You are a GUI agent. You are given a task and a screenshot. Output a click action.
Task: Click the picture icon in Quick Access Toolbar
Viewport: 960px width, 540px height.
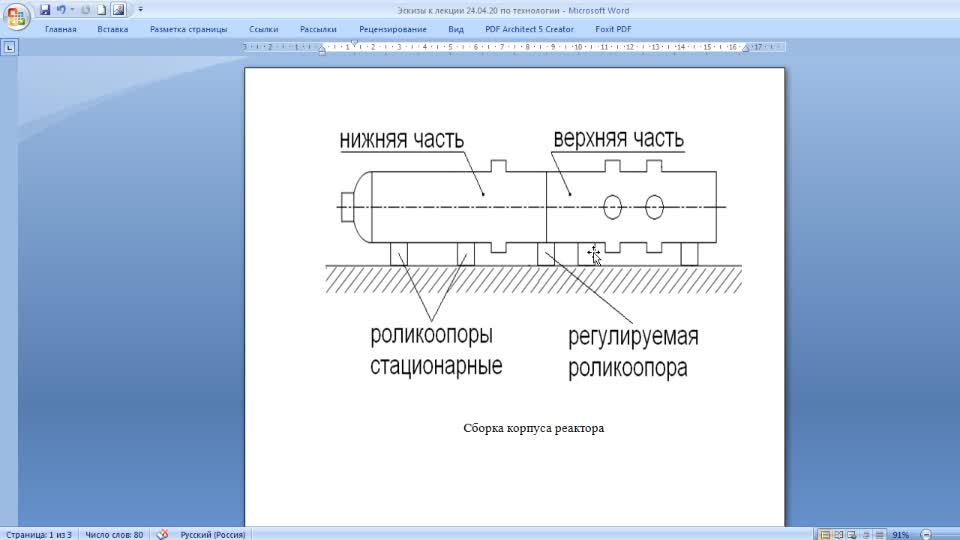[x=119, y=10]
